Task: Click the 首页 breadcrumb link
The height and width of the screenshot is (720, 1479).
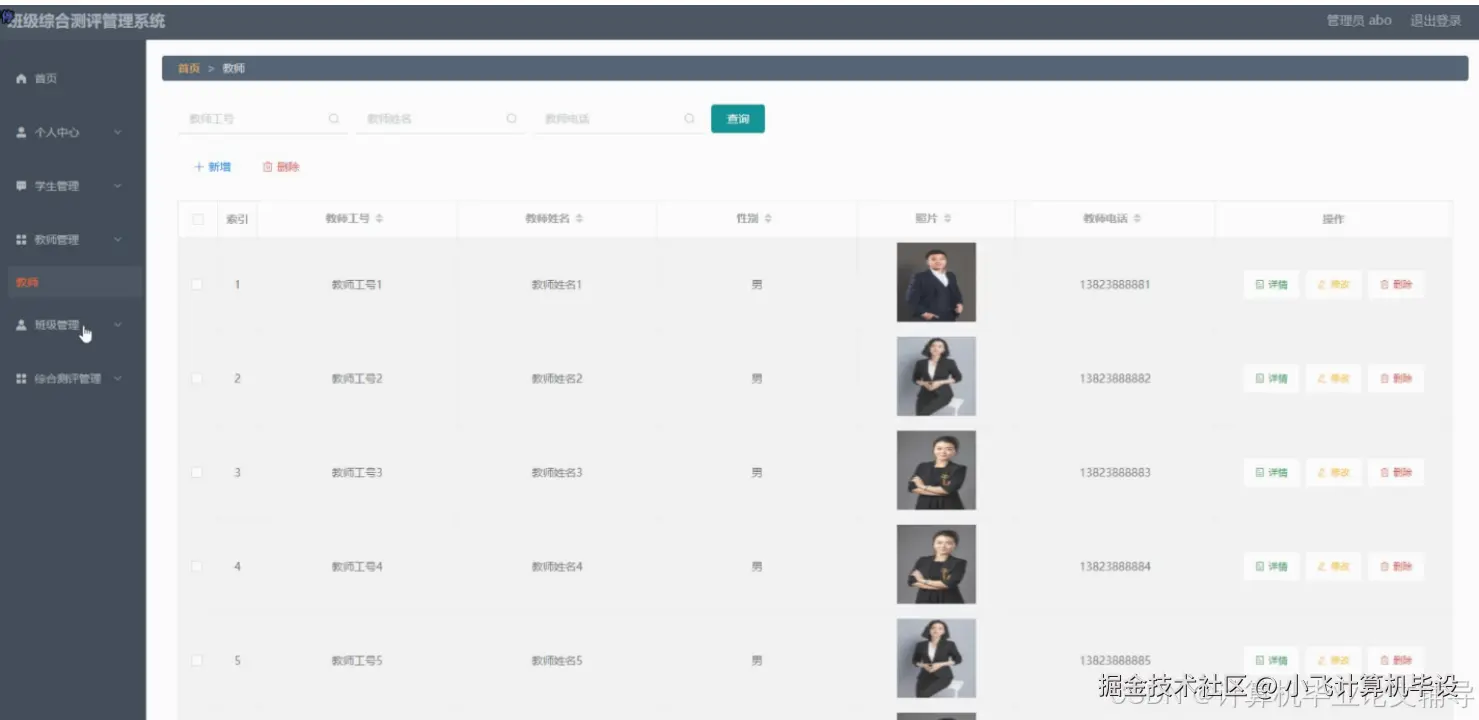Action: (189, 69)
